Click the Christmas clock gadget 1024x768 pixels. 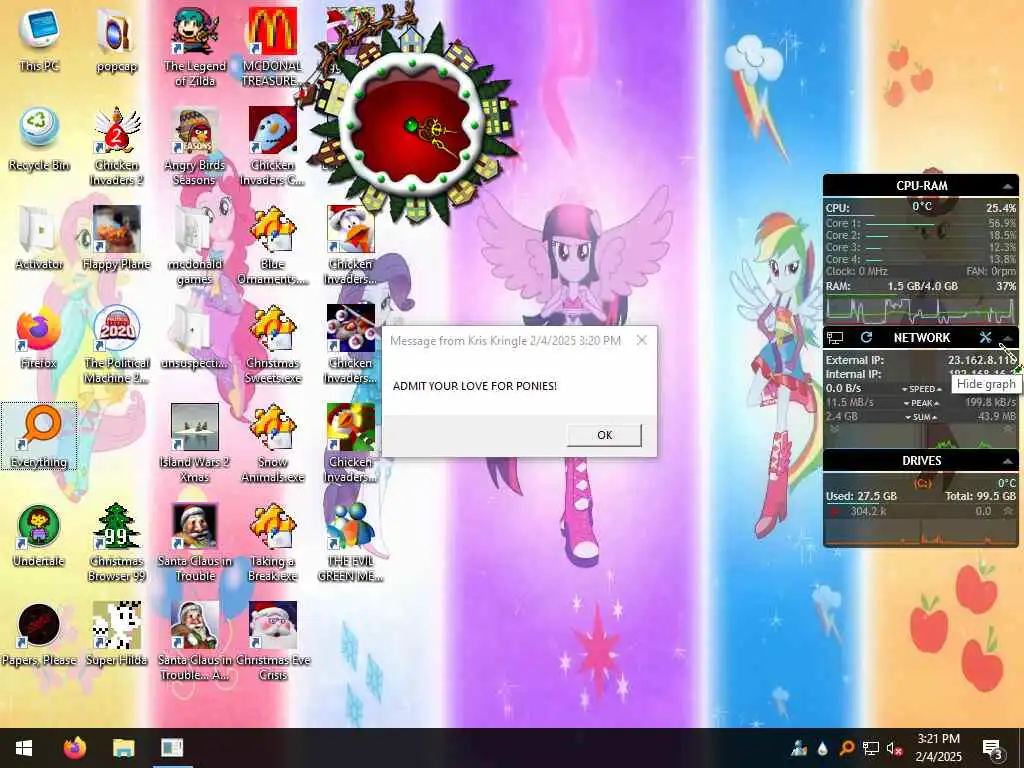tap(411, 124)
